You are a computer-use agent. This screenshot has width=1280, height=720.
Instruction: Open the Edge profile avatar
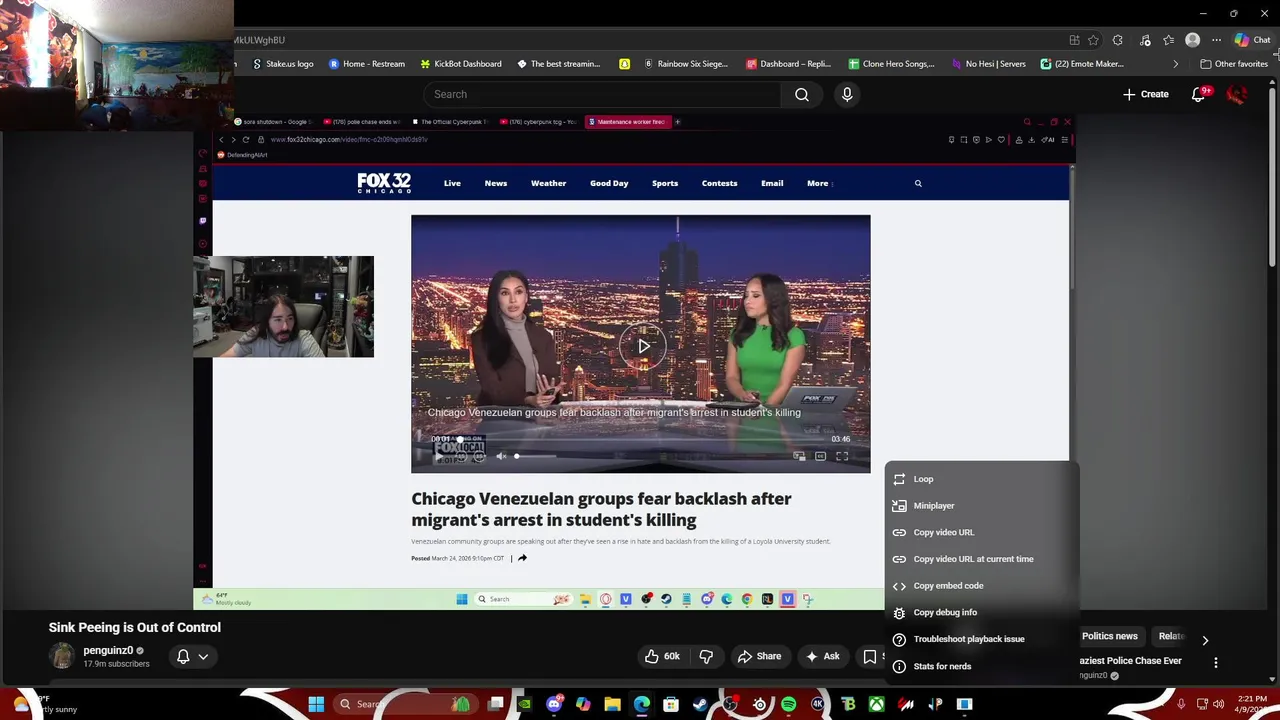(x=1192, y=40)
